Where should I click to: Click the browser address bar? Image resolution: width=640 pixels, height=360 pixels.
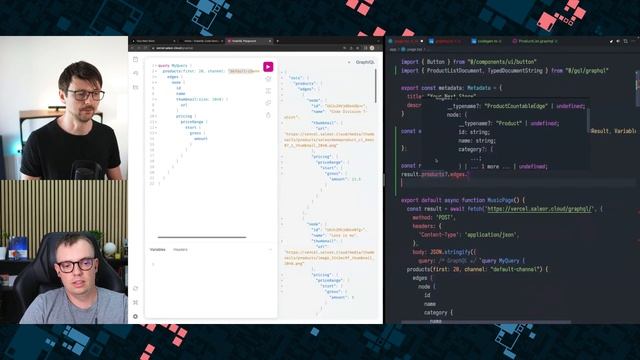(x=245, y=48)
